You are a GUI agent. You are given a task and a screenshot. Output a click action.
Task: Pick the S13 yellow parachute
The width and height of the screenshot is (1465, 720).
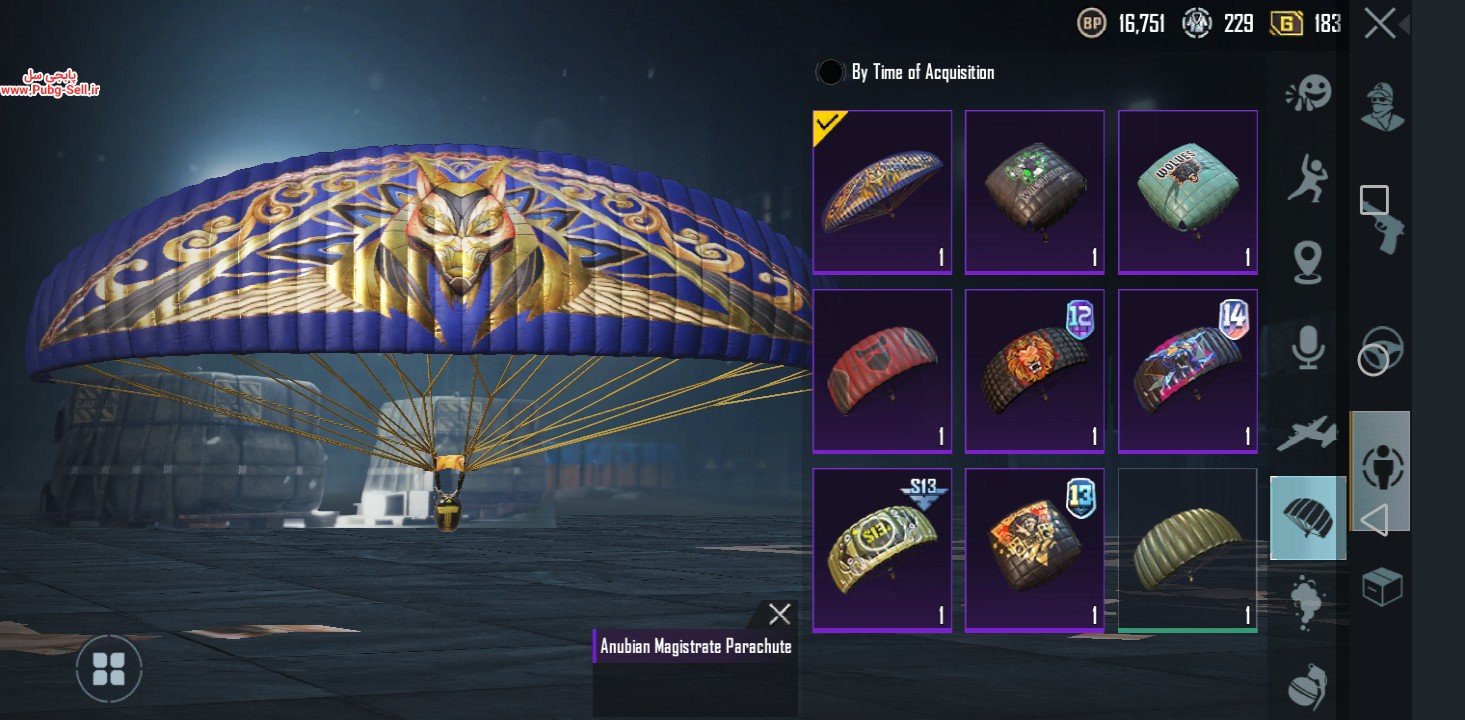point(882,550)
